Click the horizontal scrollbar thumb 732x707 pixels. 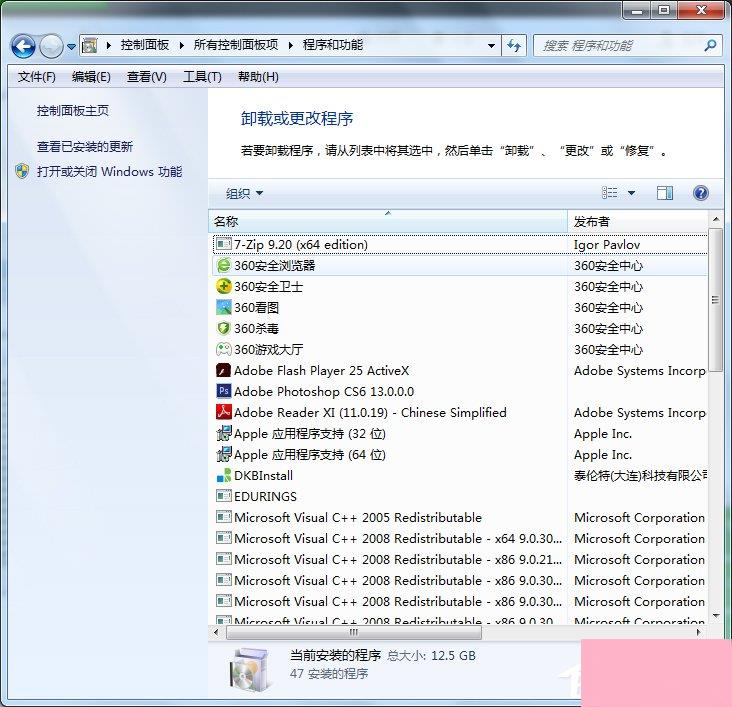coord(353,632)
